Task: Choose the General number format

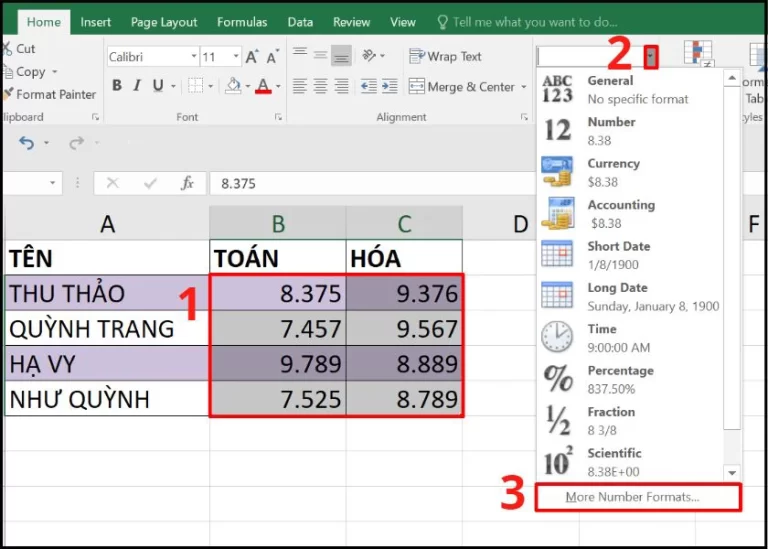Action: click(630, 89)
